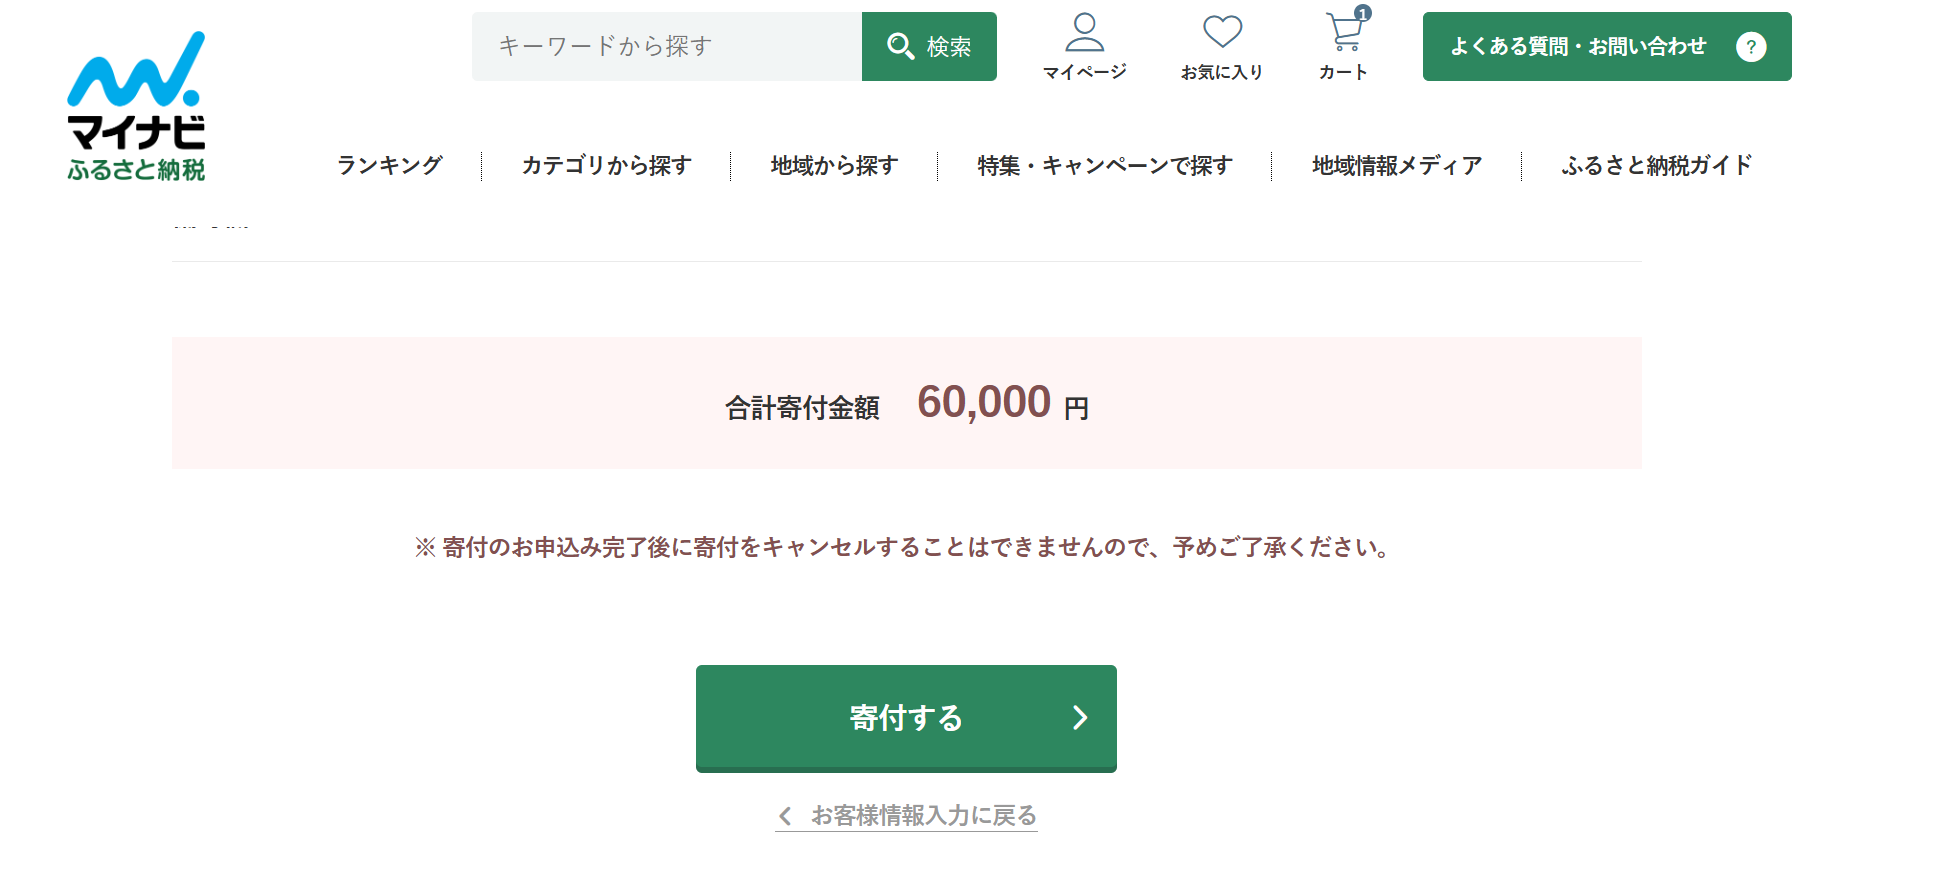Viewport: 1945px width, 876px height.
Task: Click the Mynavi Furusato Nozei logo
Action: tap(136, 106)
